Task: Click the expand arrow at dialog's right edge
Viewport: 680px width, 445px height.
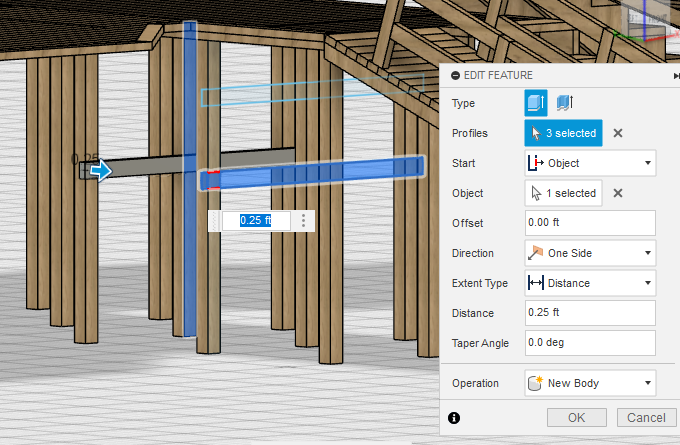Action: pos(677,76)
